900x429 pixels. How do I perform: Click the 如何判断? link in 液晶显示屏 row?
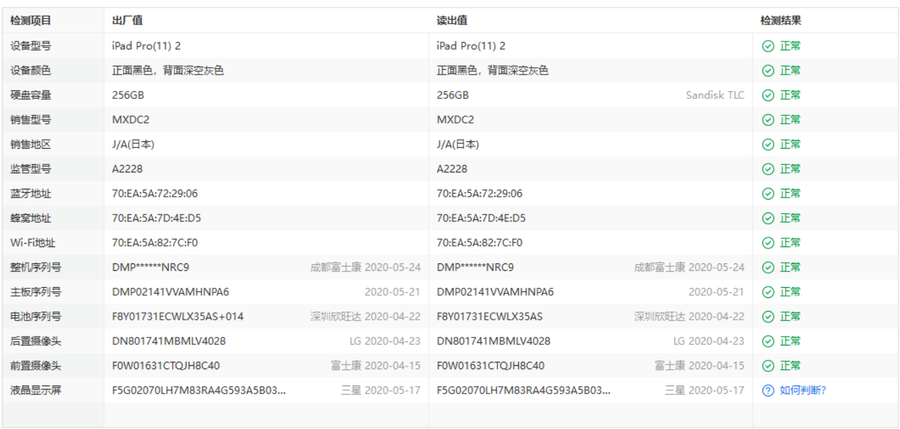(802, 391)
